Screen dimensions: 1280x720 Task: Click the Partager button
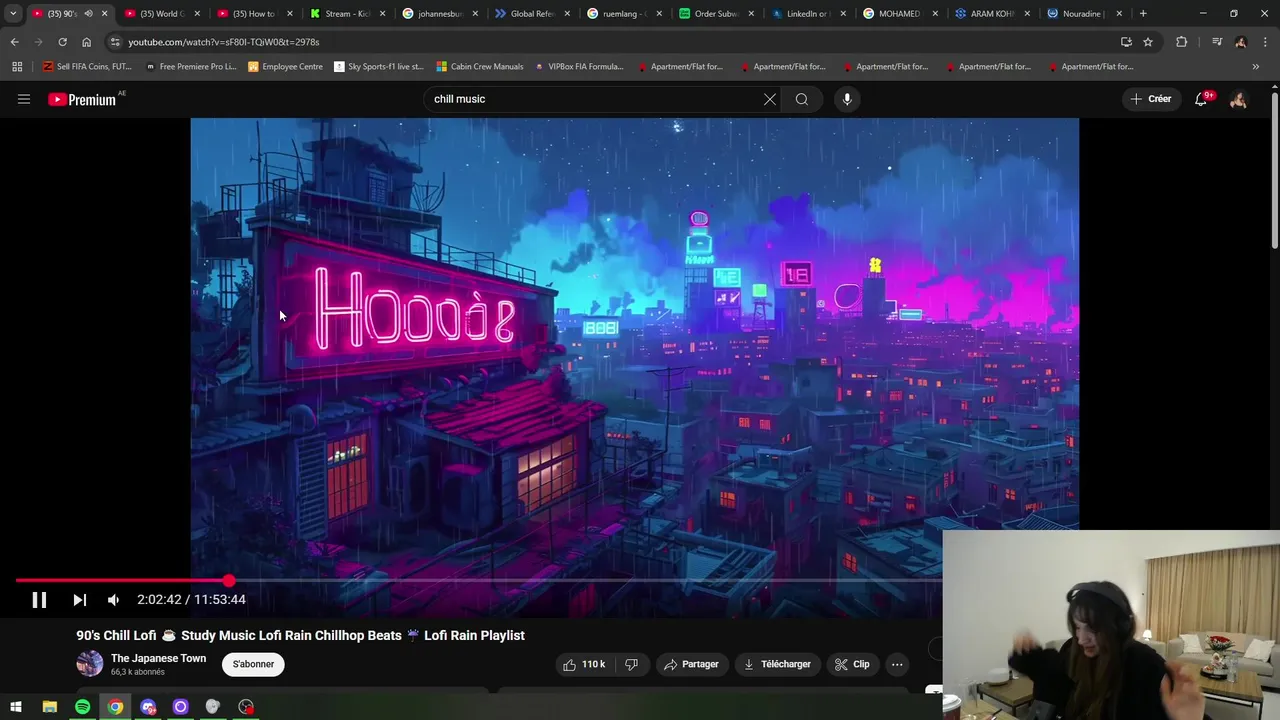tap(692, 664)
